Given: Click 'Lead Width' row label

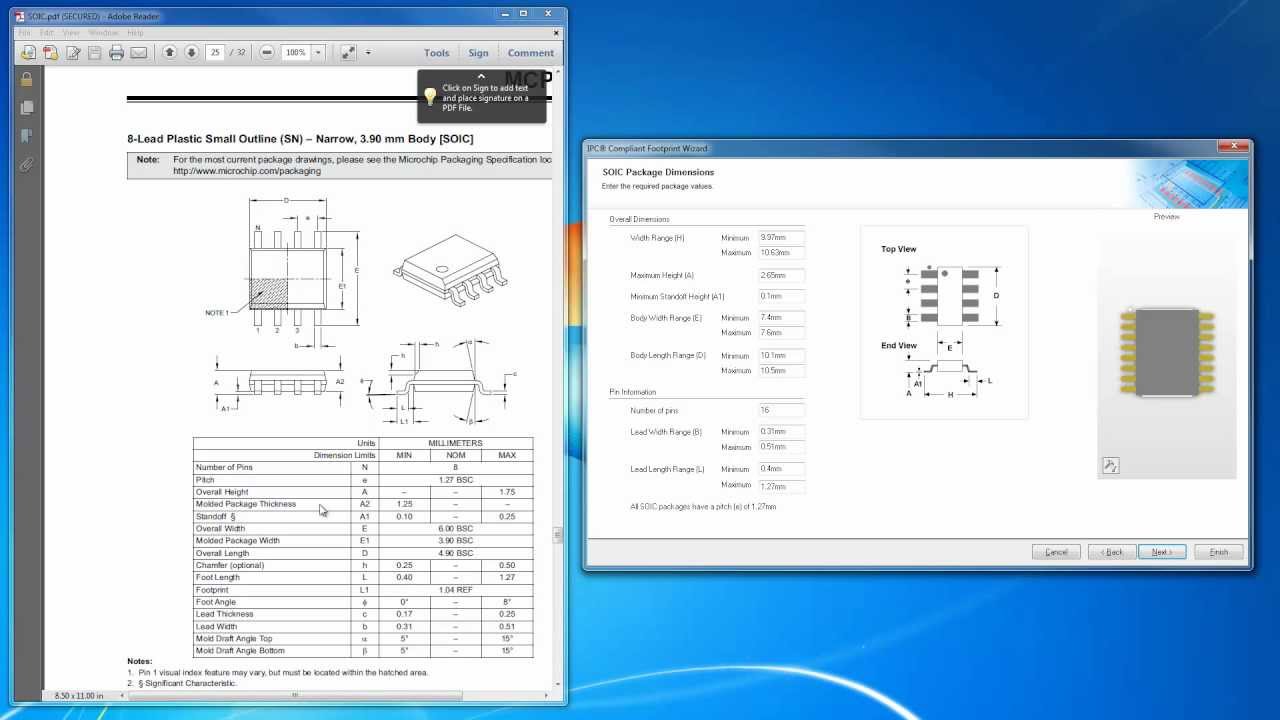Looking at the screenshot, I should click(x=217, y=626).
